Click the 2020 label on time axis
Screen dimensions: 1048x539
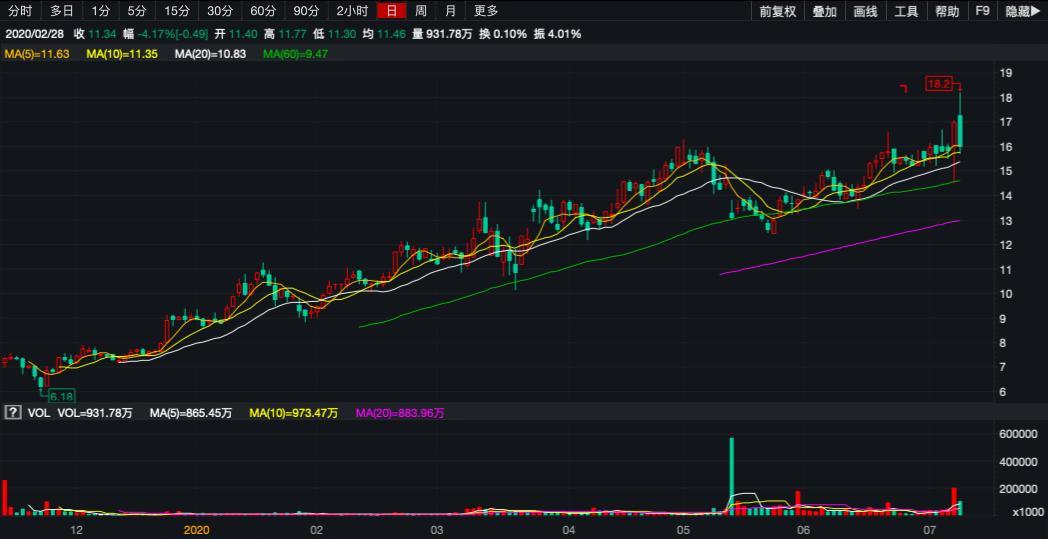pyautogui.click(x=196, y=530)
